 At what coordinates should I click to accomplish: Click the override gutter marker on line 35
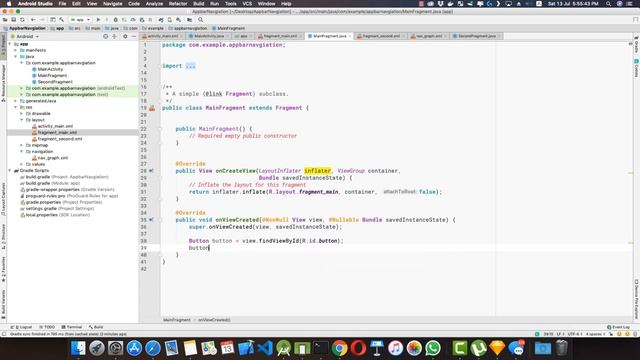pyautogui.click(x=151, y=220)
